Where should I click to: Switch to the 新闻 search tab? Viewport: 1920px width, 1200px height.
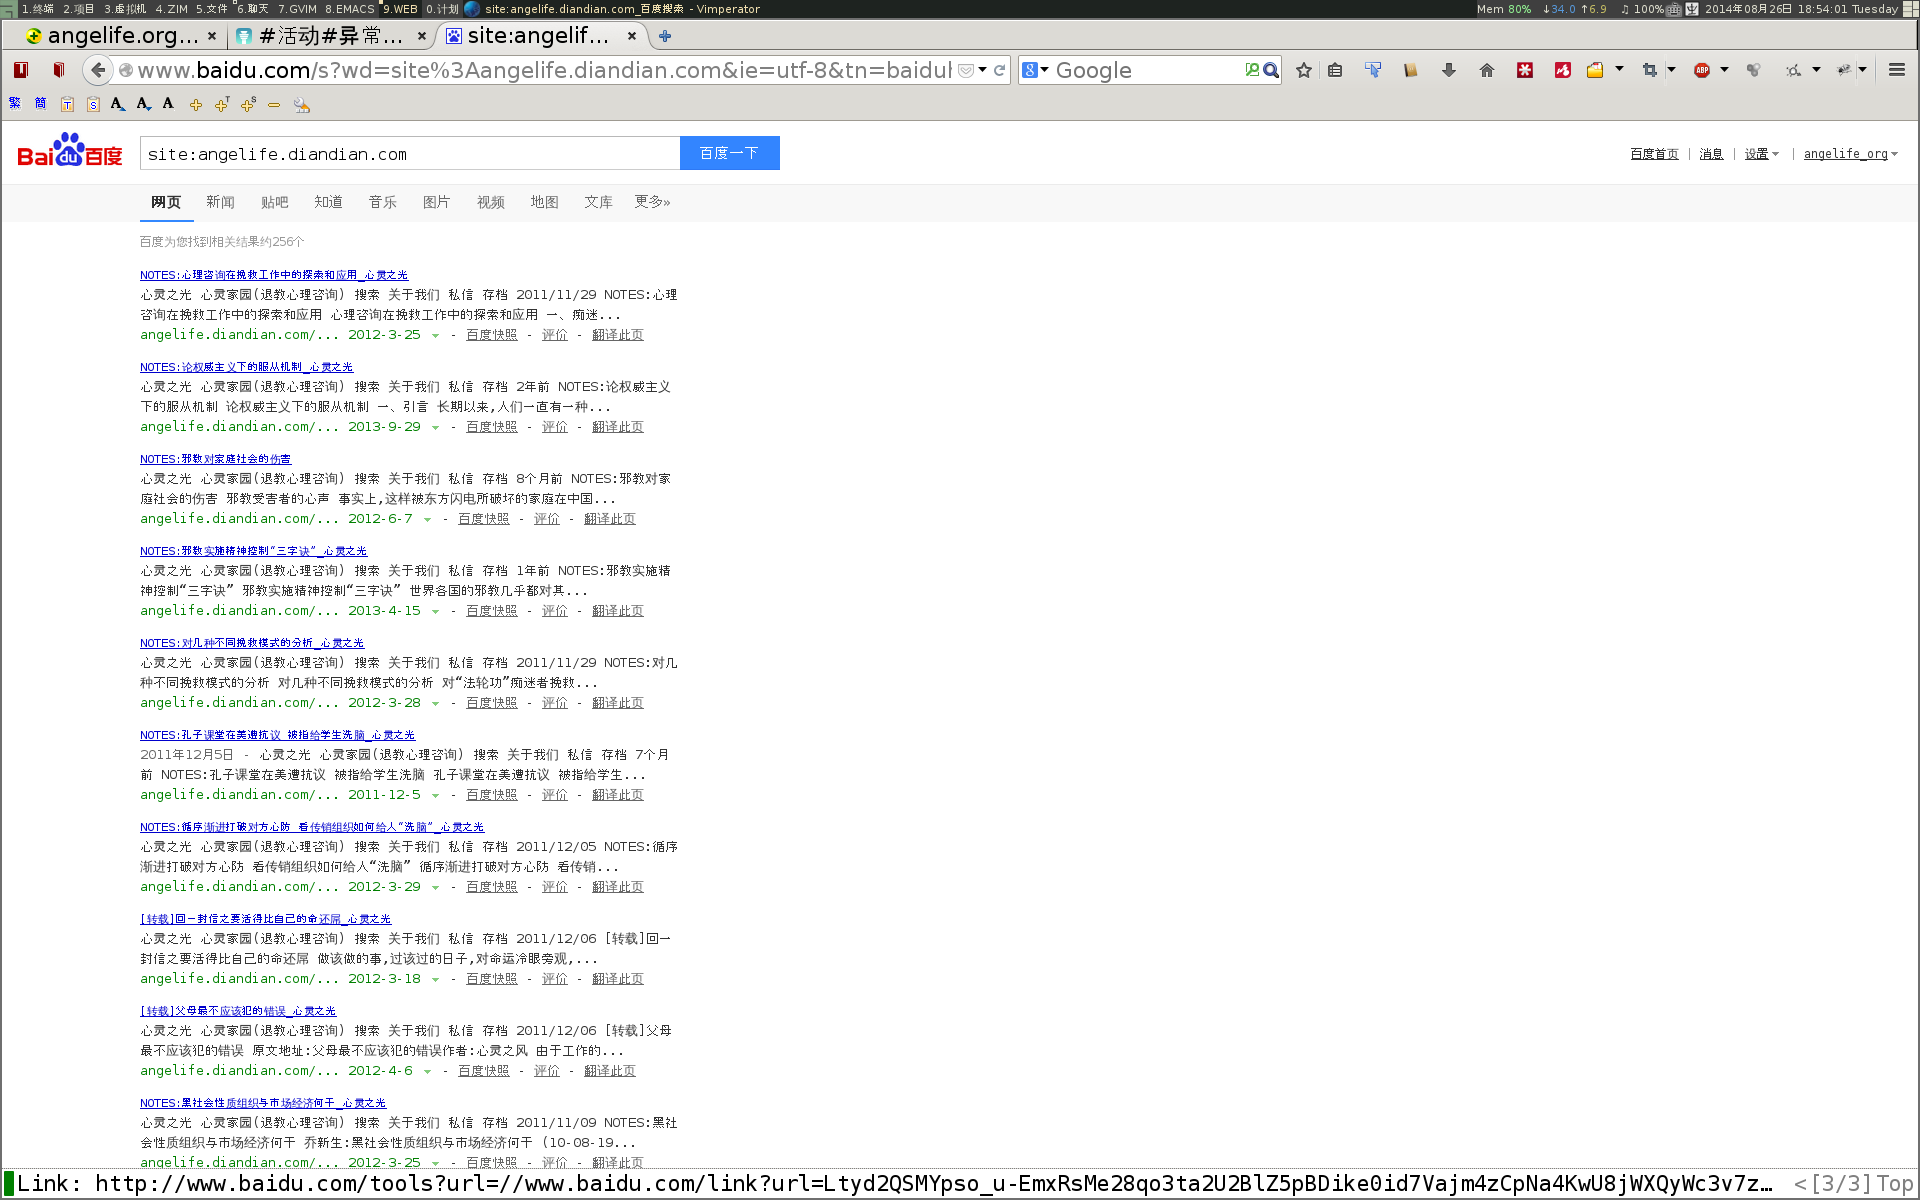(220, 202)
